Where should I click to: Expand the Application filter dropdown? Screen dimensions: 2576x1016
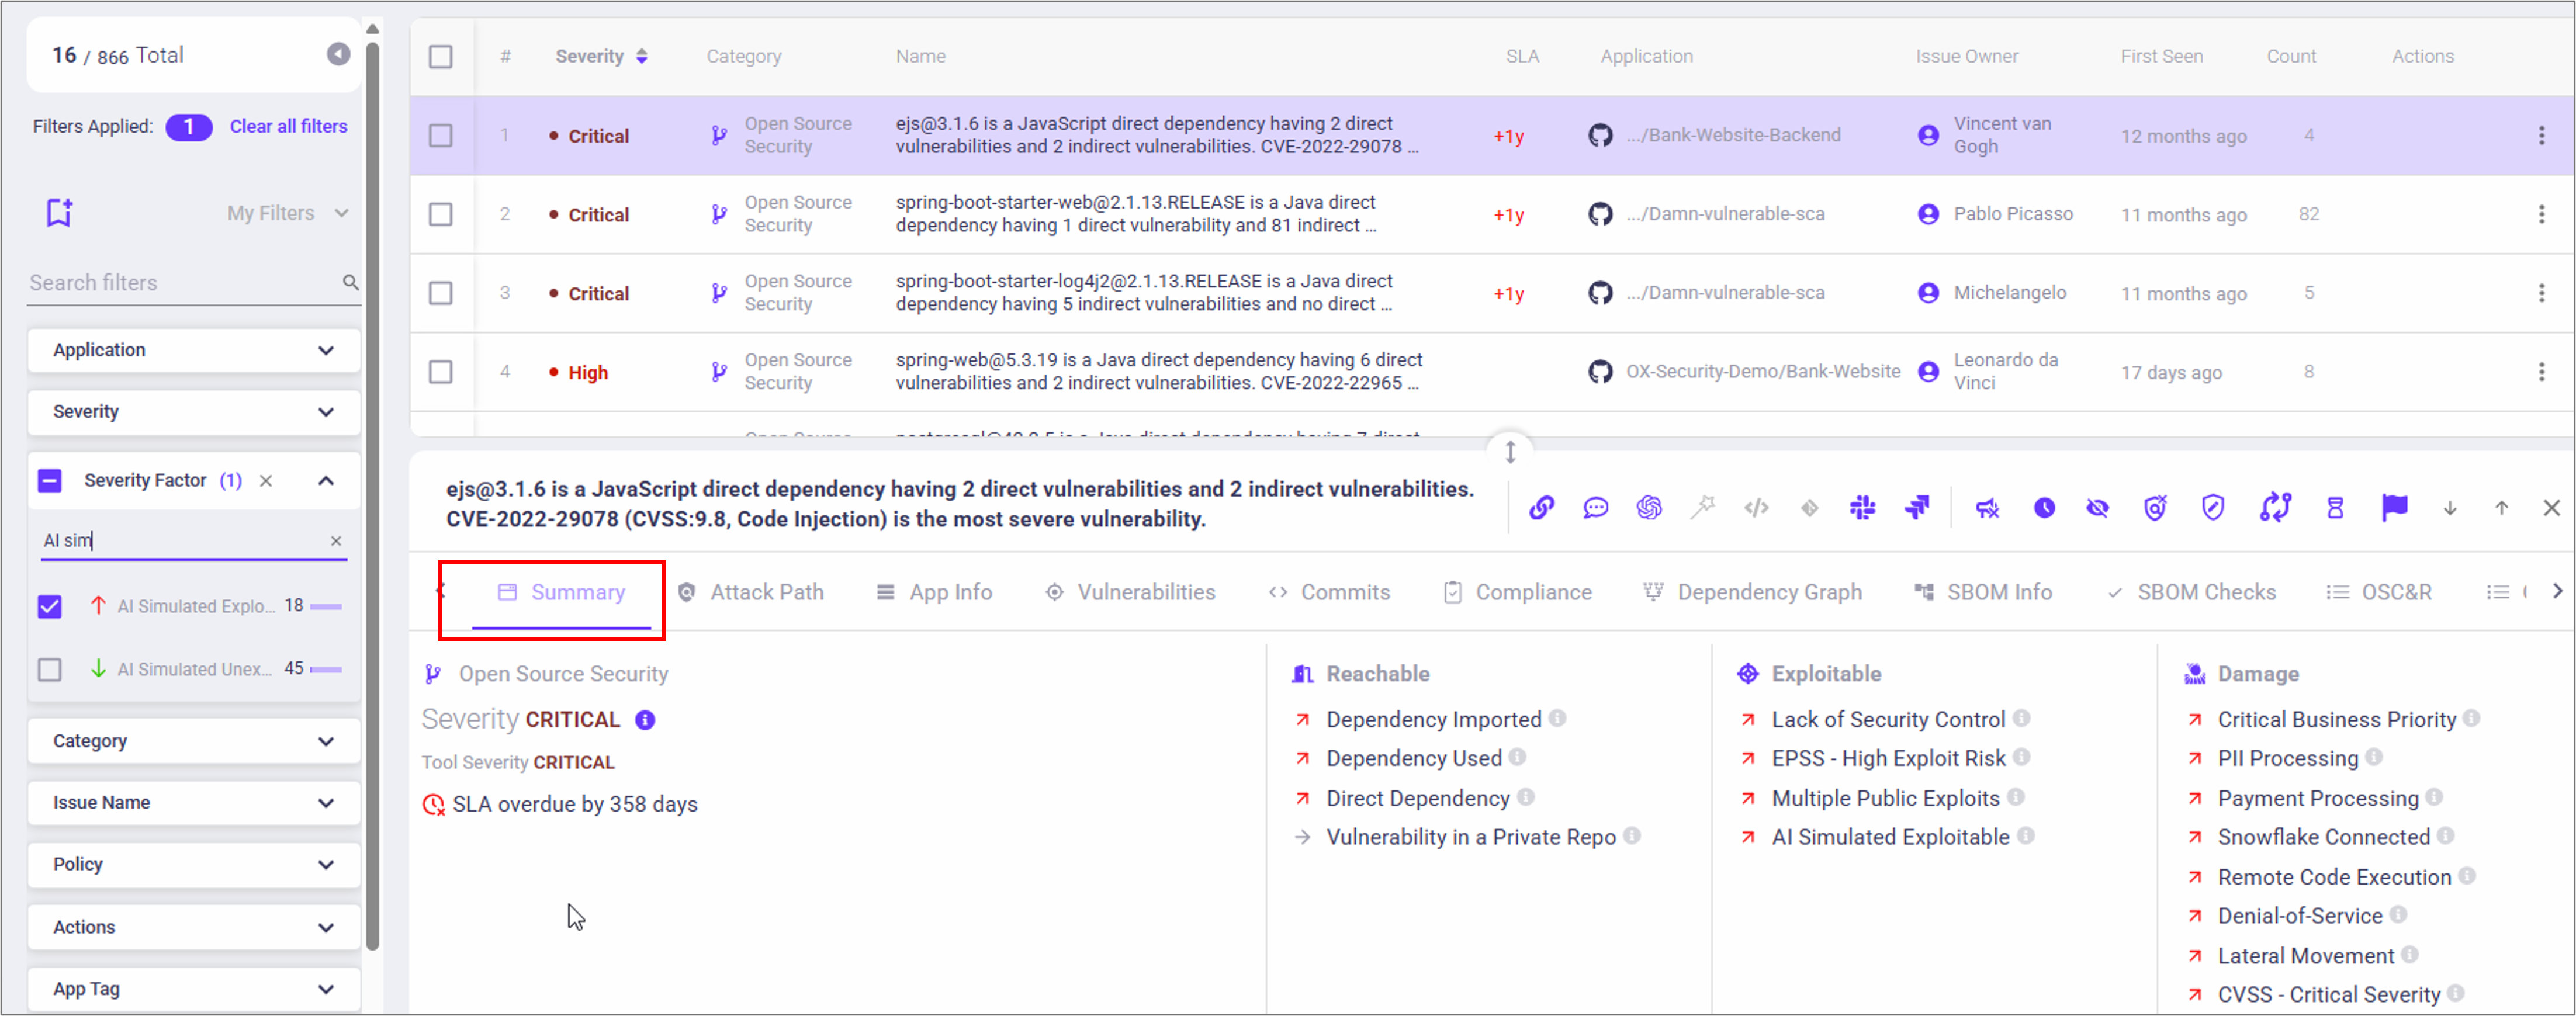click(x=193, y=350)
